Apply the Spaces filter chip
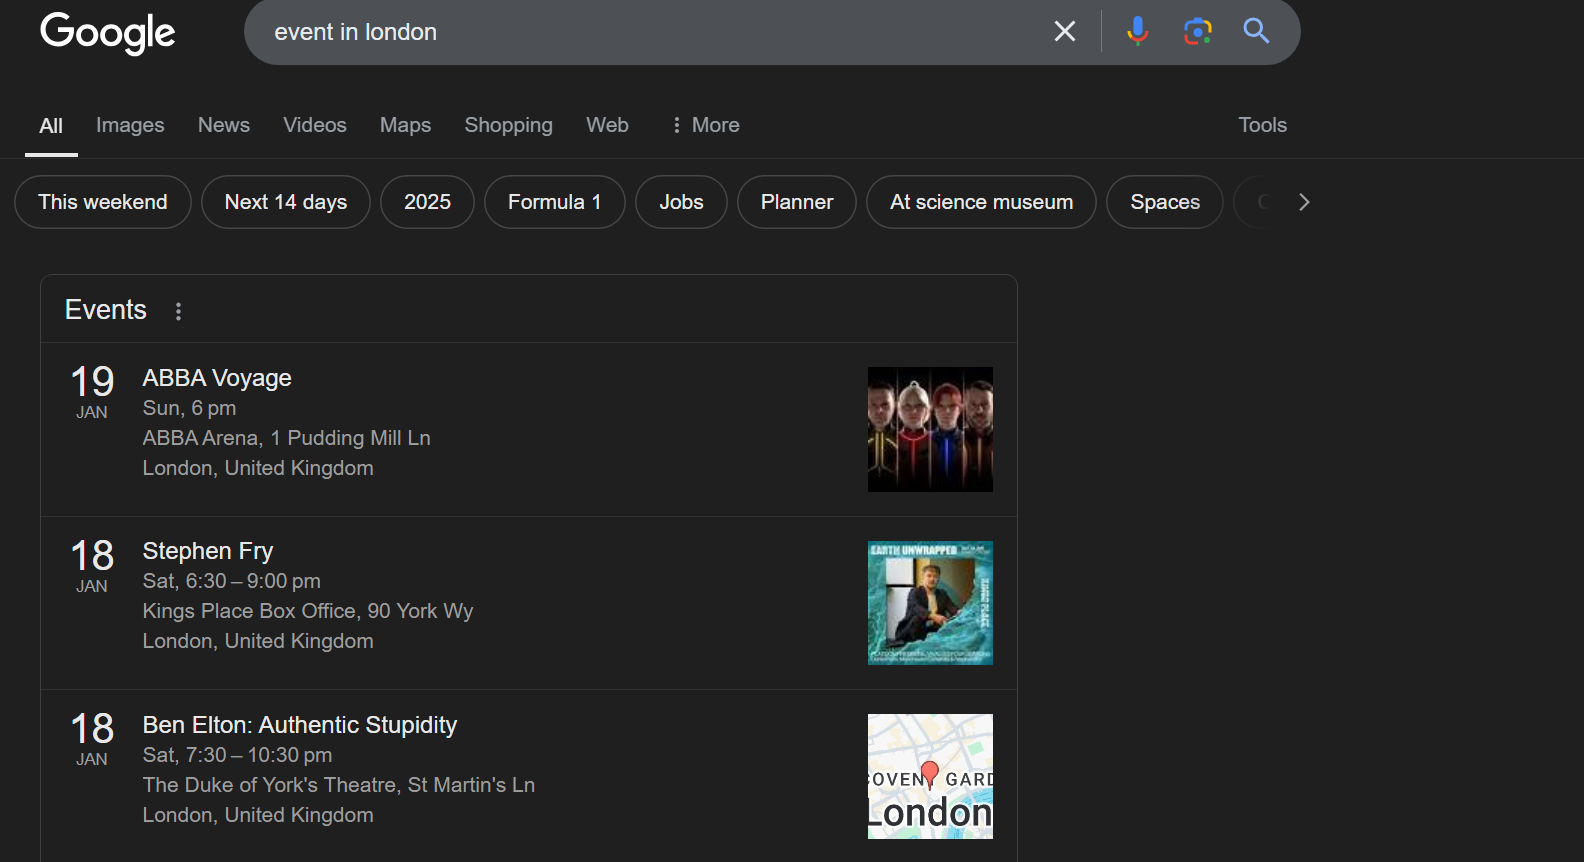The width and height of the screenshot is (1584, 862). pyautogui.click(x=1165, y=202)
